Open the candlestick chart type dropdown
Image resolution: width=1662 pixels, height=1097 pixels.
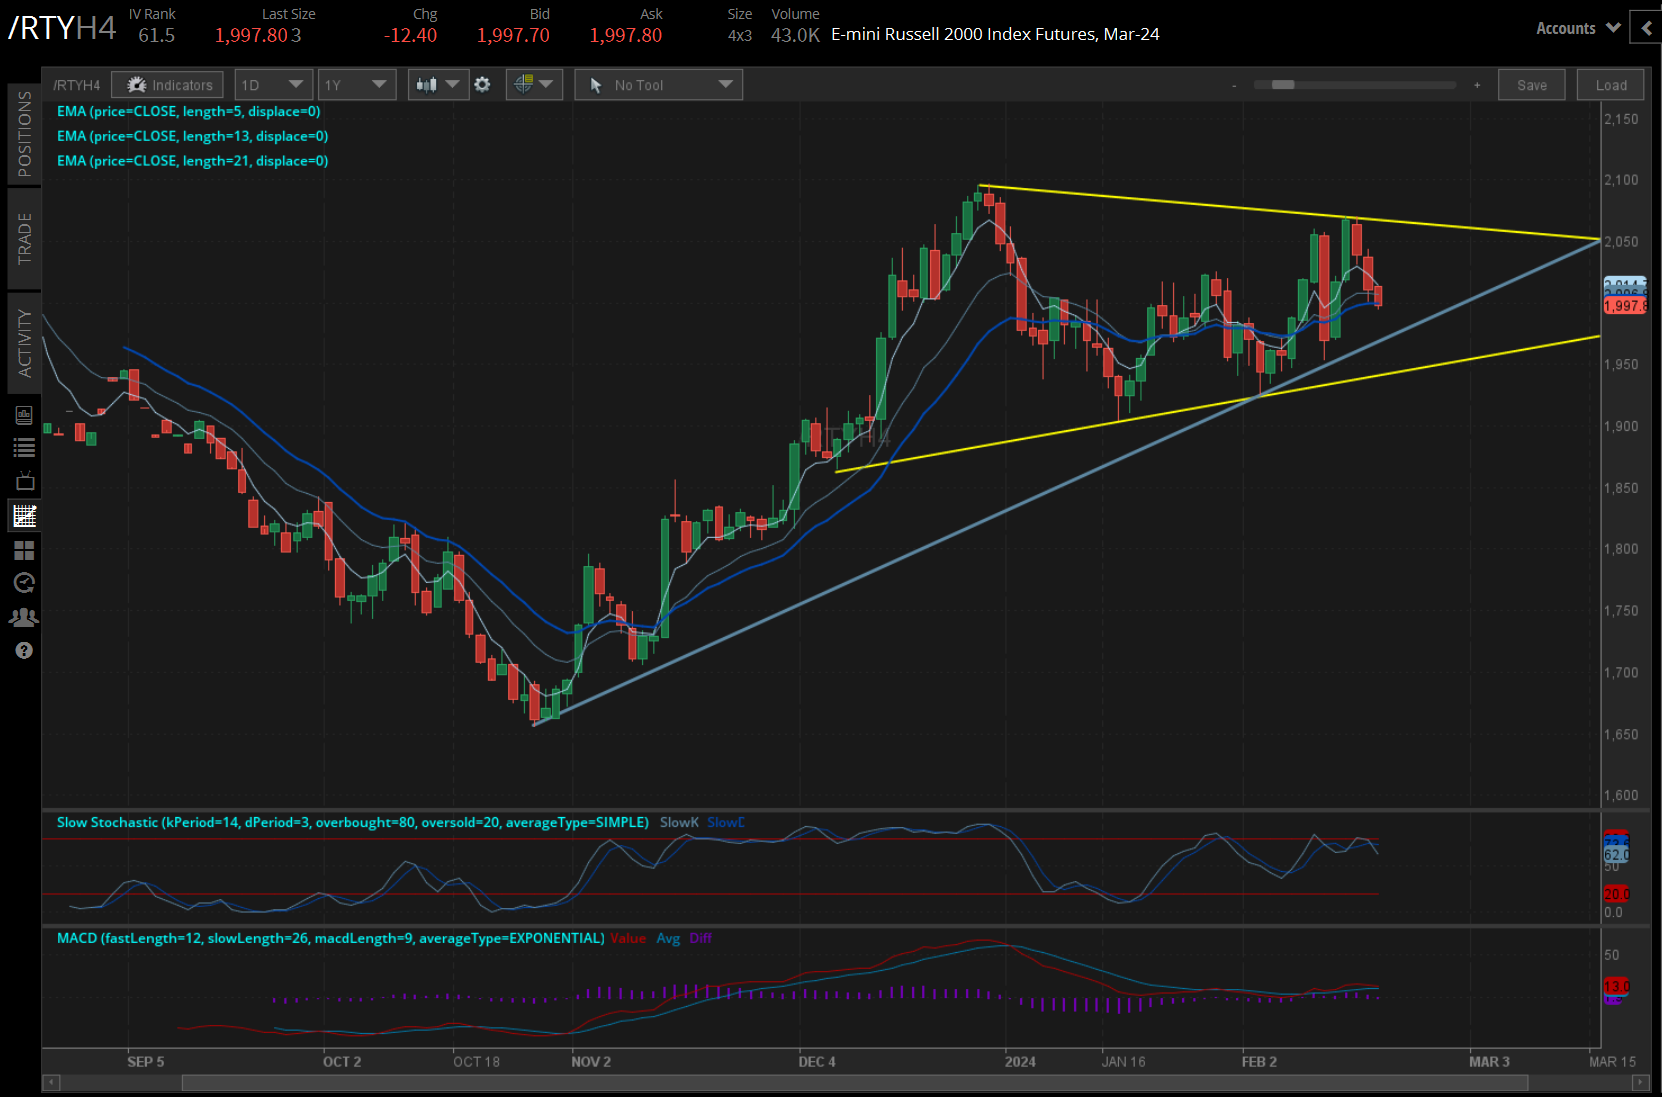pos(437,85)
